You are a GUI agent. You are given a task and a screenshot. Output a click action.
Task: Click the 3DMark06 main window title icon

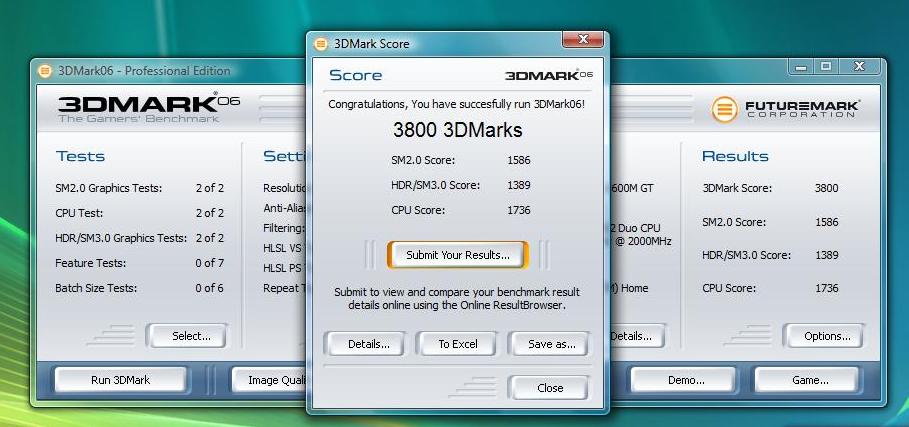pos(45,71)
